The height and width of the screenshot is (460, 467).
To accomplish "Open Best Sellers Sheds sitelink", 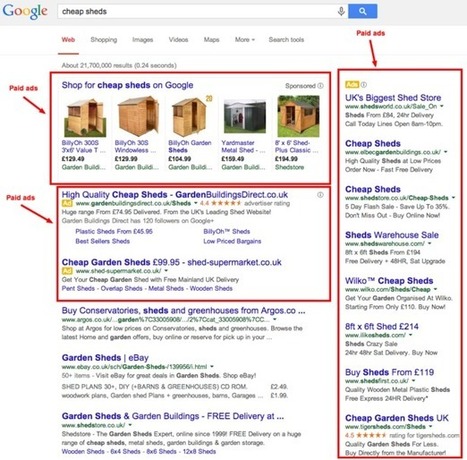I will pyautogui.click(x=102, y=241).
